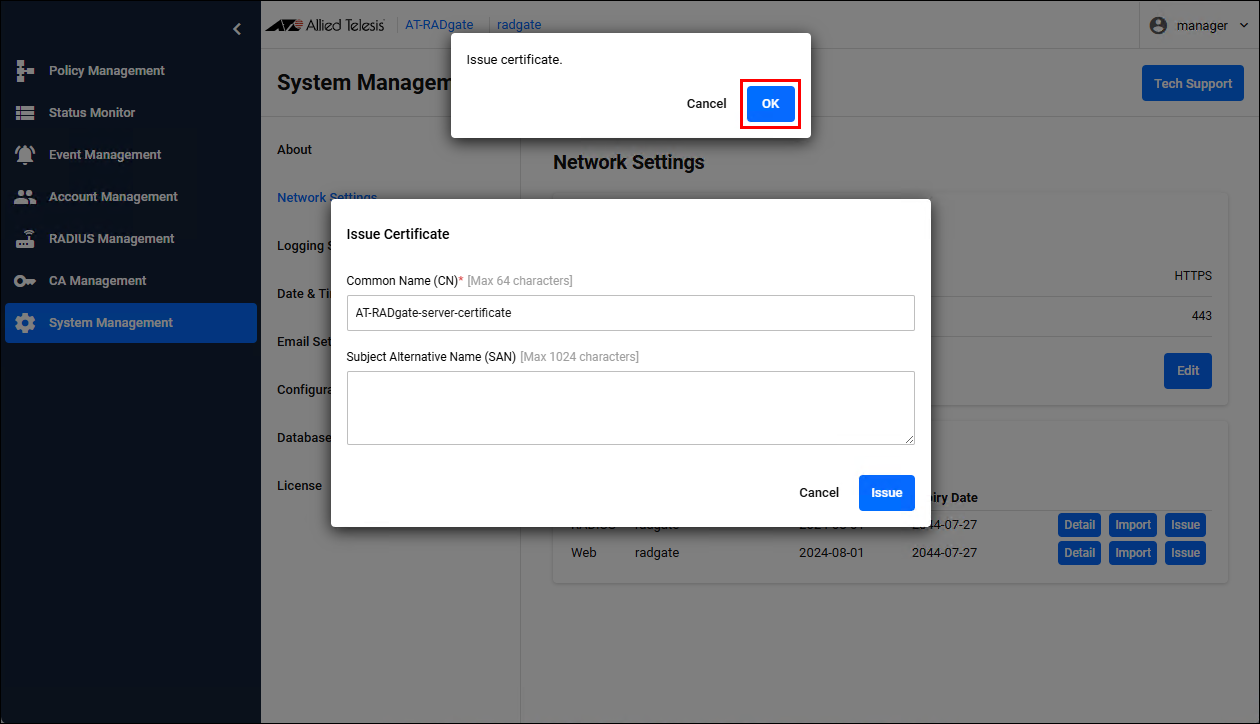Select System Management in the sidebar
This screenshot has width=1260, height=724.
(x=131, y=323)
